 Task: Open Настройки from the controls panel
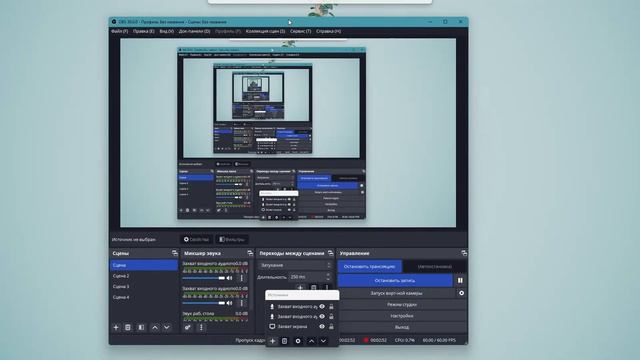pyautogui.click(x=402, y=316)
